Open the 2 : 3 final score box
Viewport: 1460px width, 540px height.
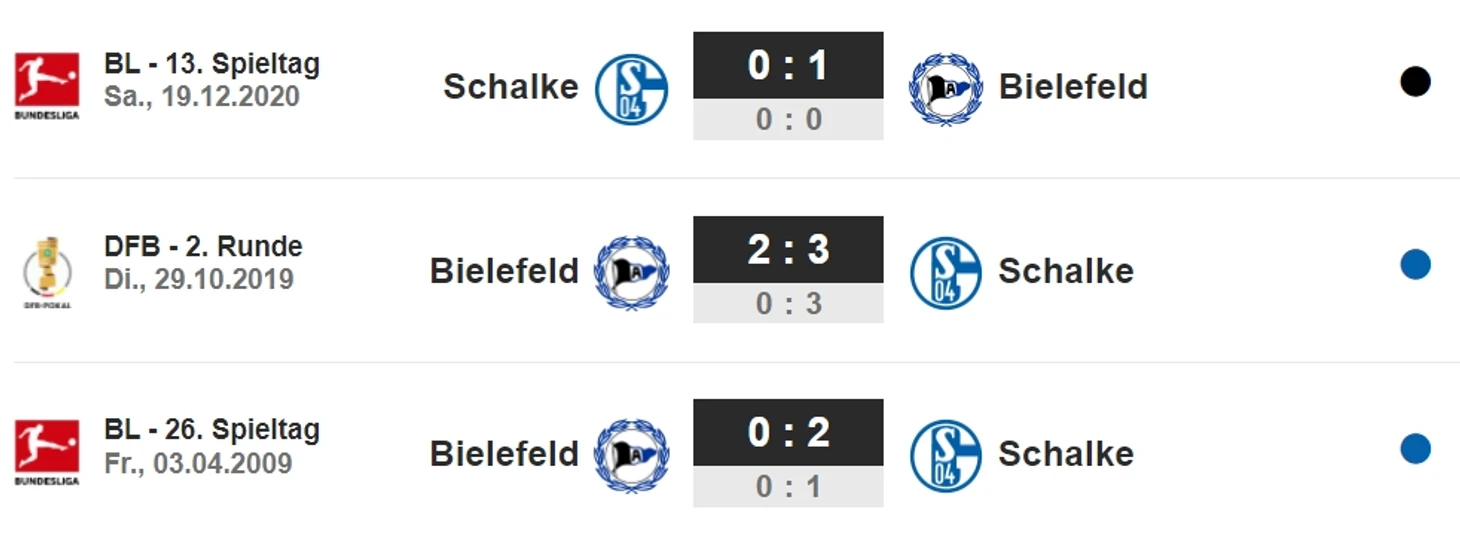(x=788, y=249)
